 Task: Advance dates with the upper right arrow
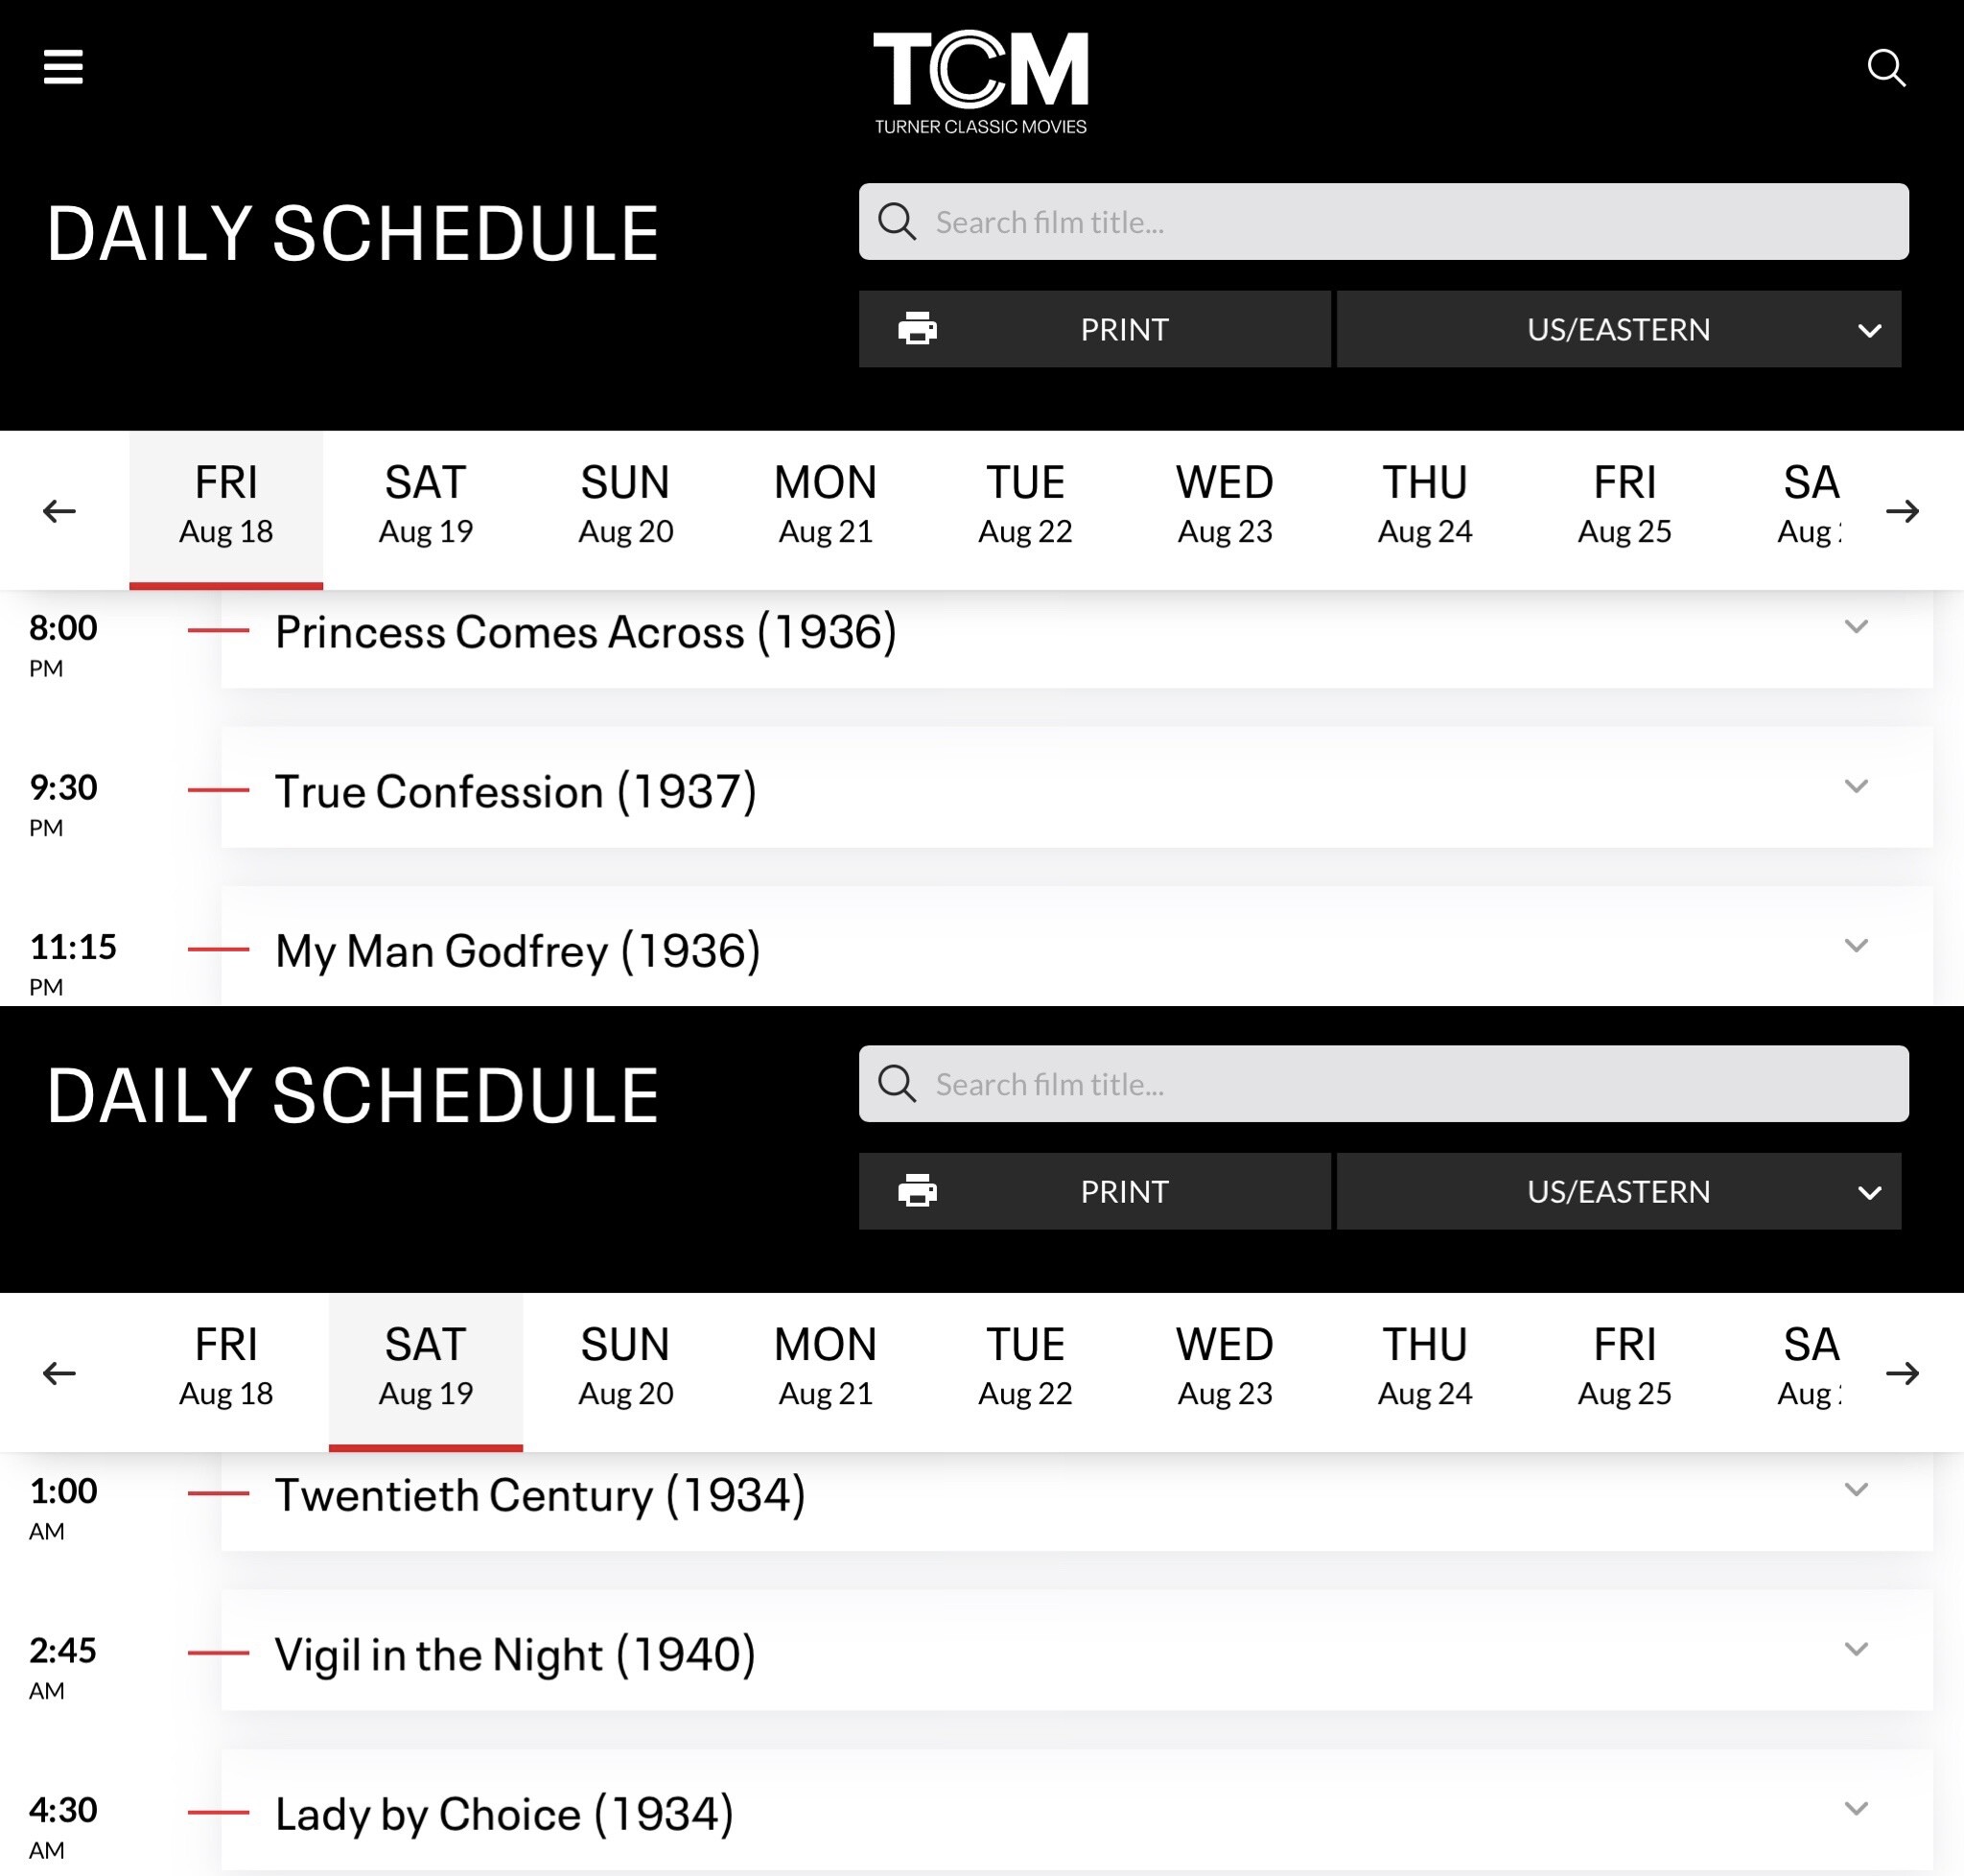pos(1902,511)
